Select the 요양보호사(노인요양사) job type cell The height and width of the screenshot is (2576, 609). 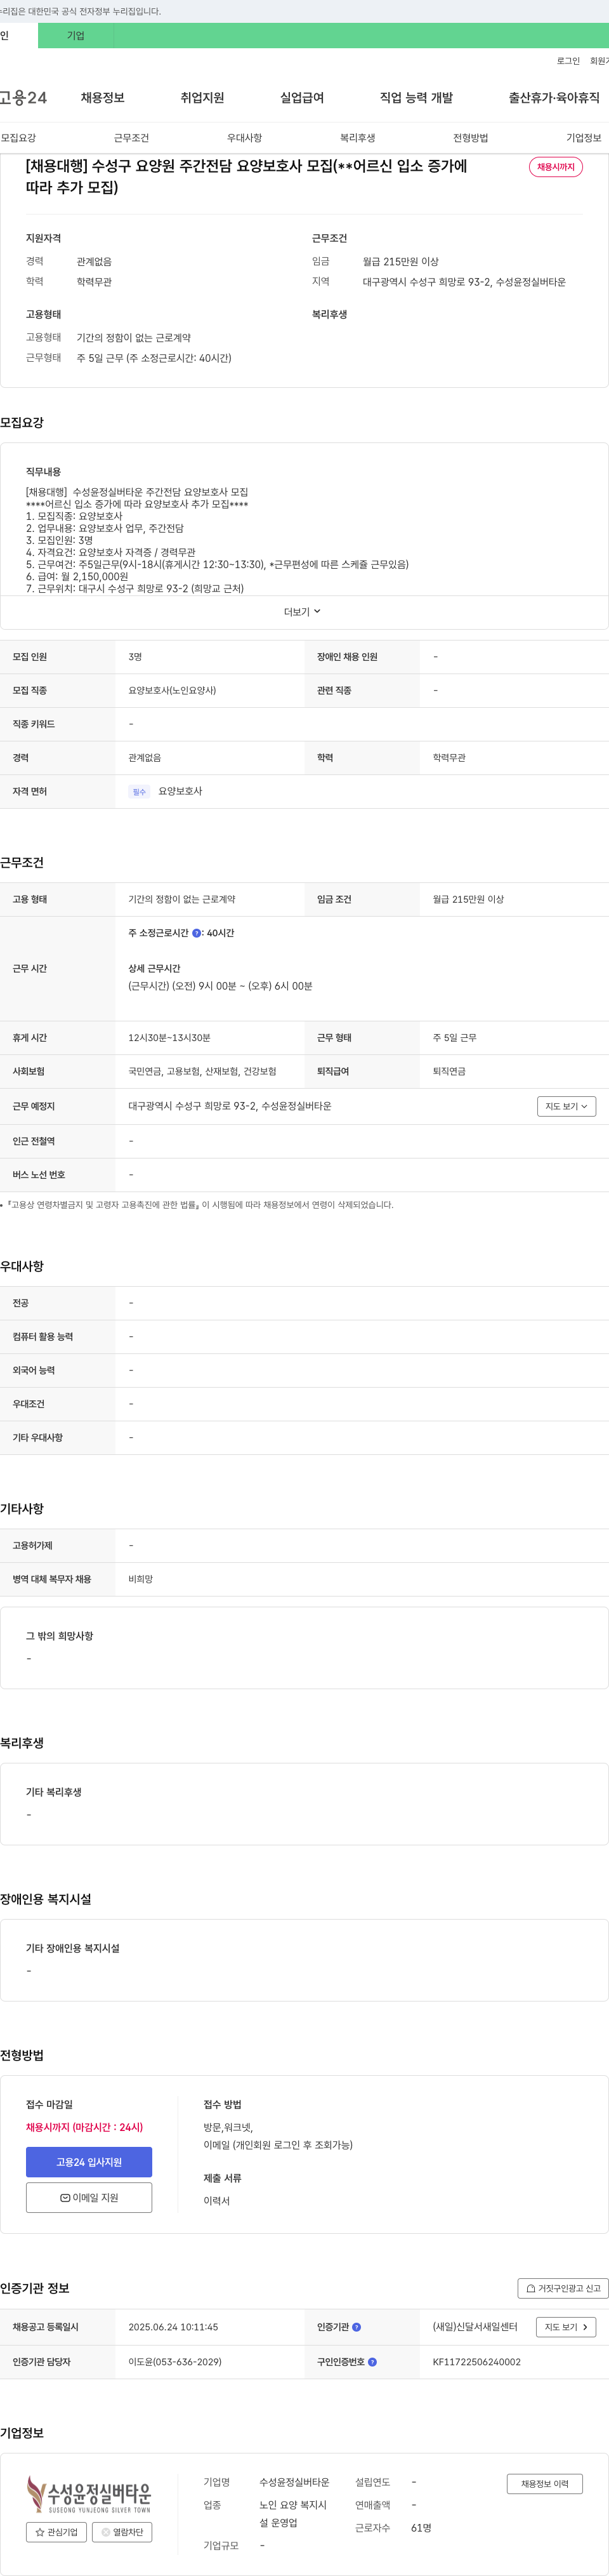coord(172,690)
